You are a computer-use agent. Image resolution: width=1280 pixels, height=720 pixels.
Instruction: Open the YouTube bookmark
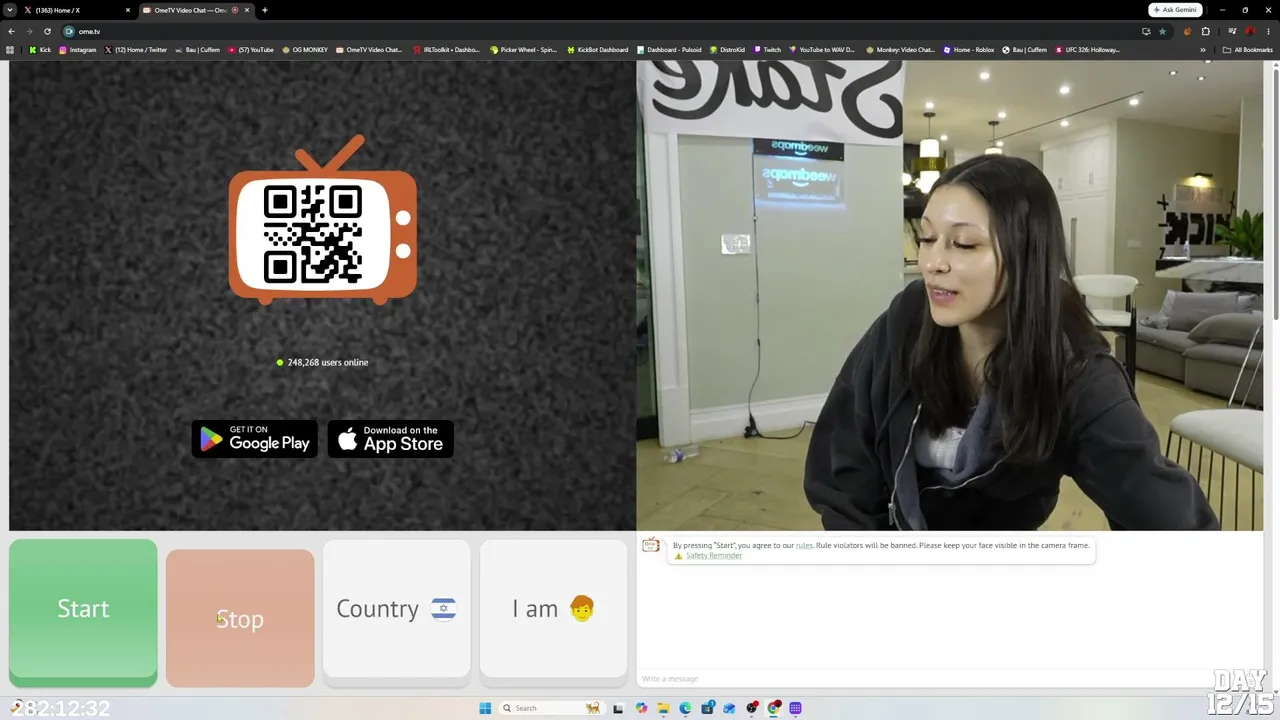(251, 50)
